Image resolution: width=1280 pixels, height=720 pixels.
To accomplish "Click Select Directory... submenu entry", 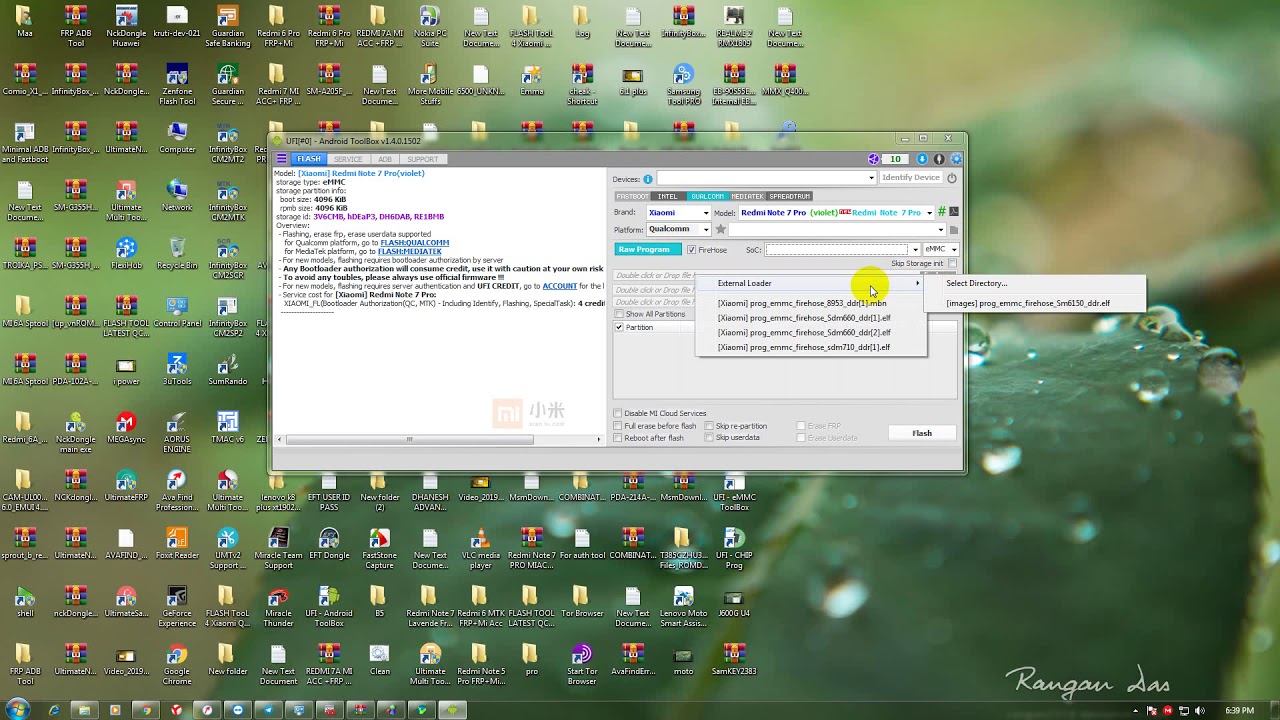I will click(1036, 283).
